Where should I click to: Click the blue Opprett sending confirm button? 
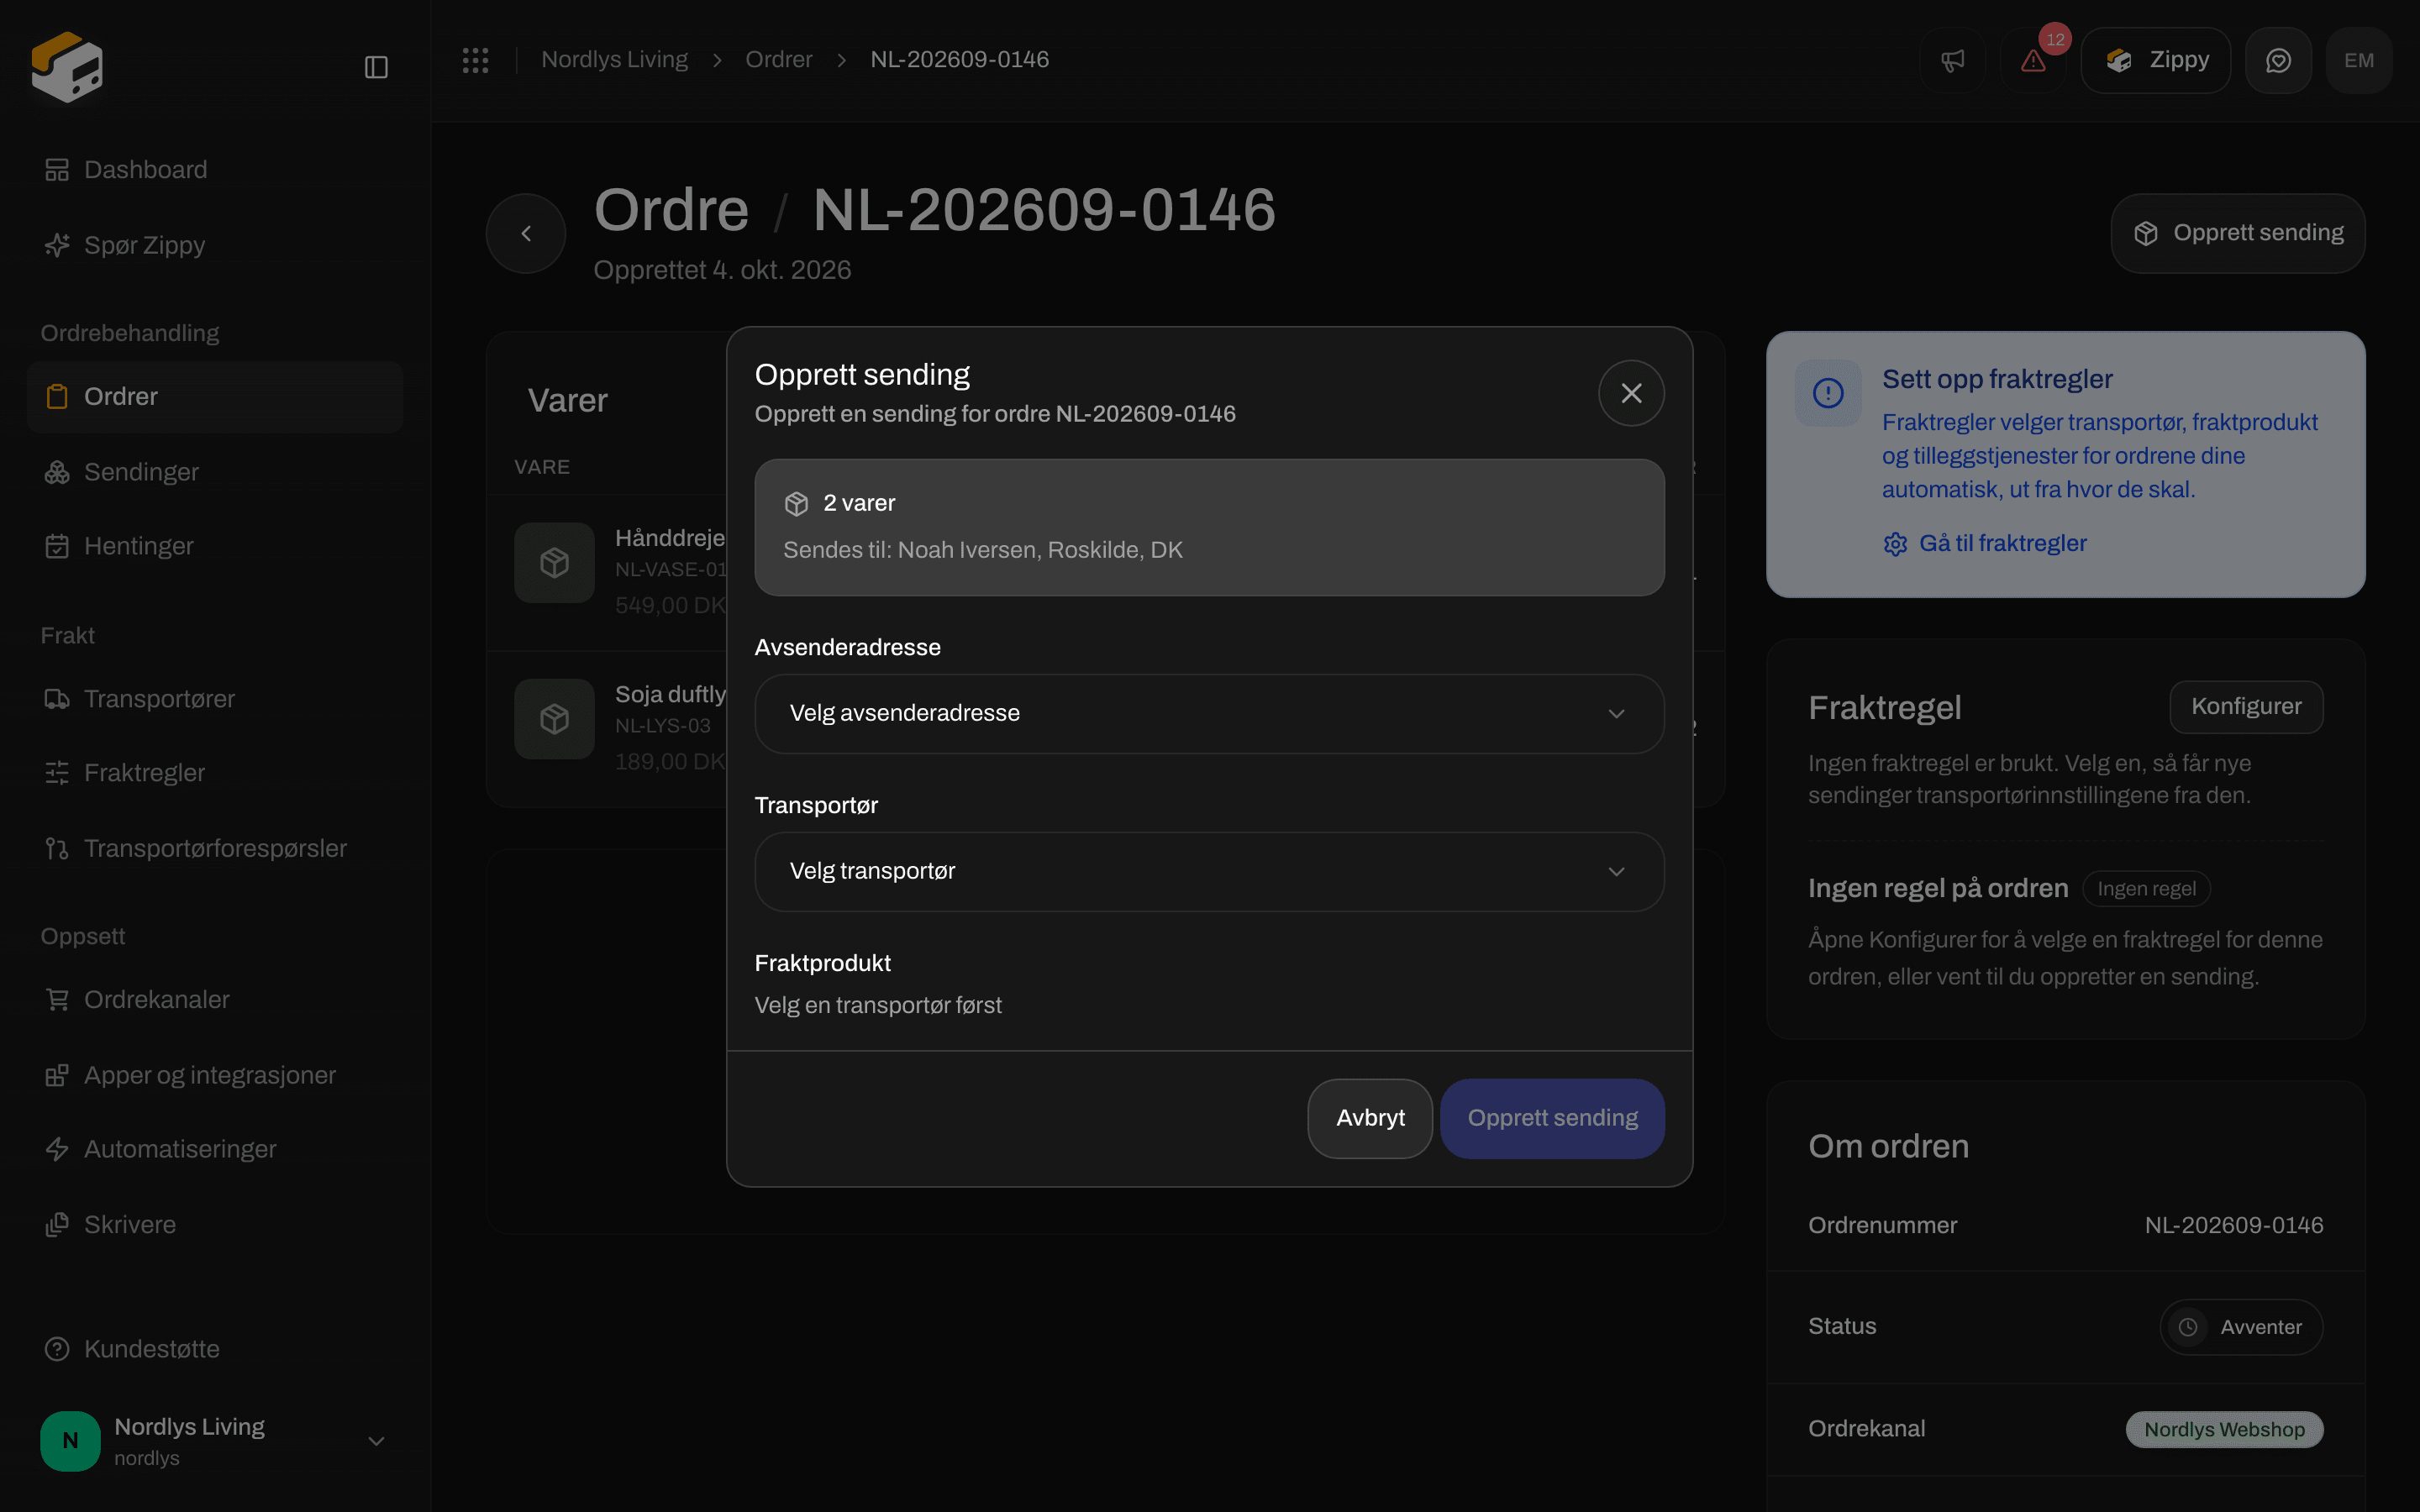[x=1552, y=1118]
